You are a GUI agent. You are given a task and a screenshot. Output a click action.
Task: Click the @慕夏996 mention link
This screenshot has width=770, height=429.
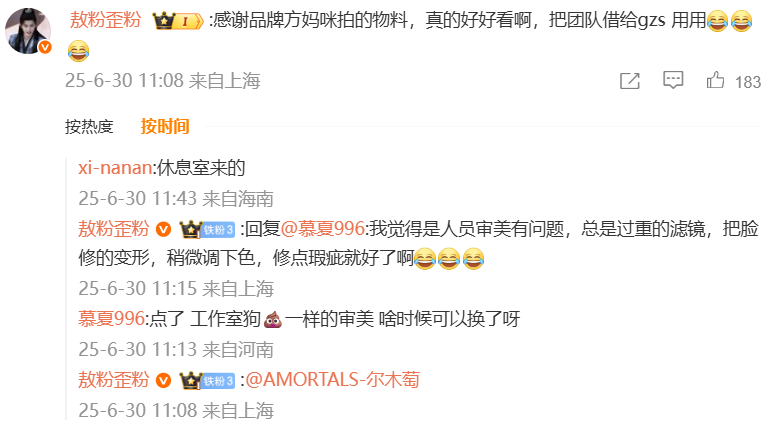pos(323,229)
